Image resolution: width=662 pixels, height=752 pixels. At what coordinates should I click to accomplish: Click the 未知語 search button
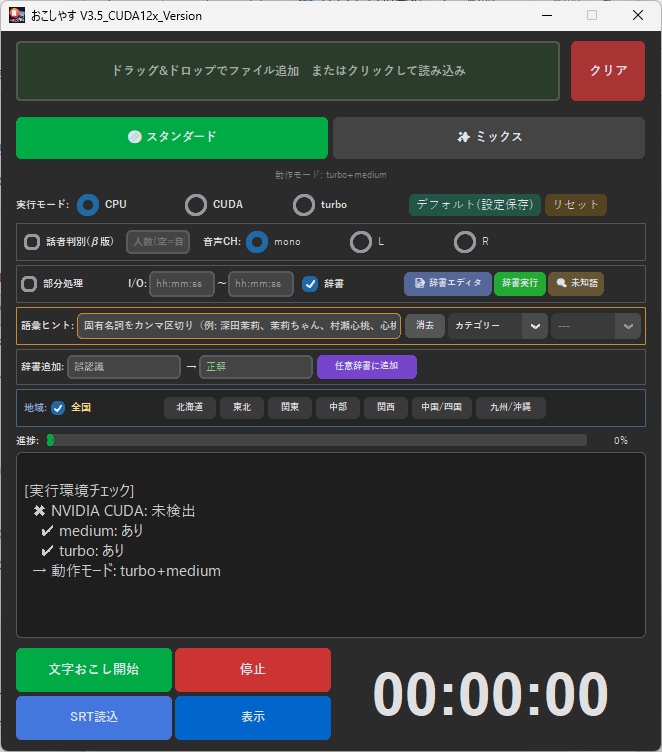tap(576, 283)
